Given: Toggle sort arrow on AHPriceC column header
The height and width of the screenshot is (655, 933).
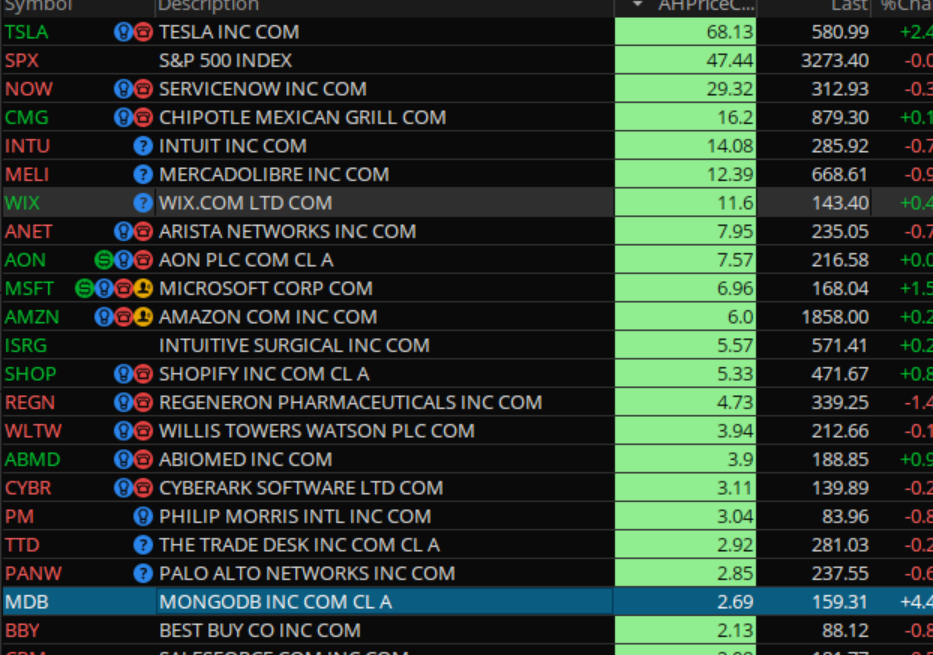Looking at the screenshot, I should (638, 6).
